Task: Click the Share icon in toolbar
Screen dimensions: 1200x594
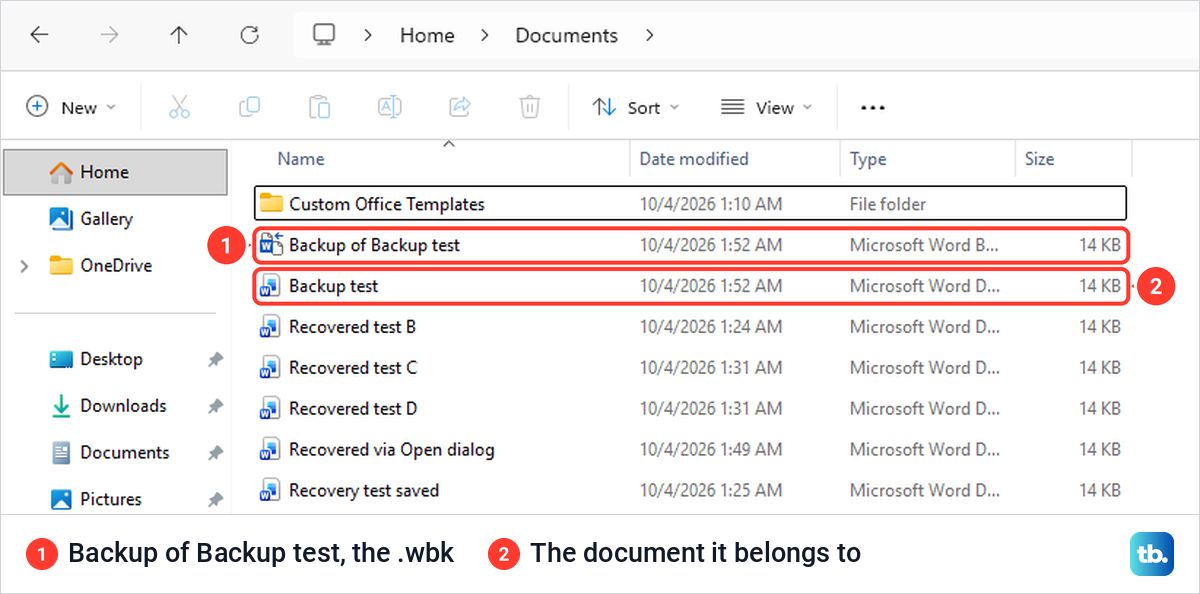Action: pyautogui.click(x=460, y=107)
